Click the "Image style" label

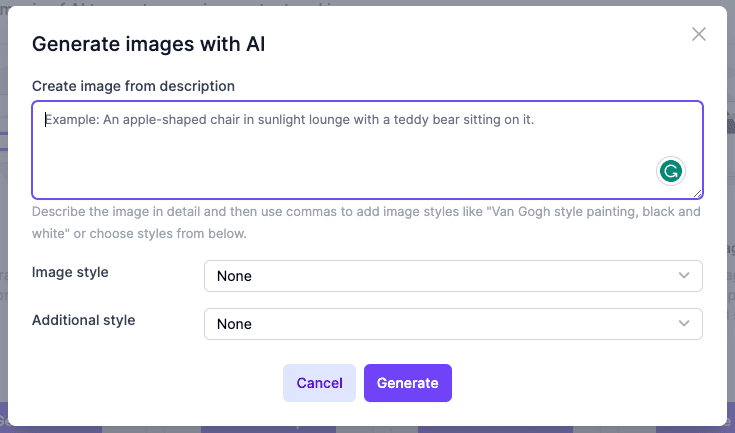pyautogui.click(x=70, y=272)
